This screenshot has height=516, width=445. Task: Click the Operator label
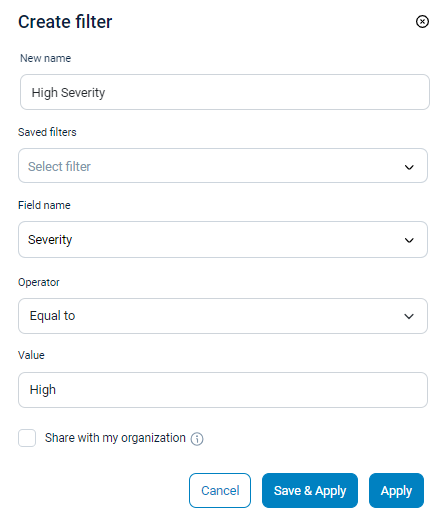[39, 282]
